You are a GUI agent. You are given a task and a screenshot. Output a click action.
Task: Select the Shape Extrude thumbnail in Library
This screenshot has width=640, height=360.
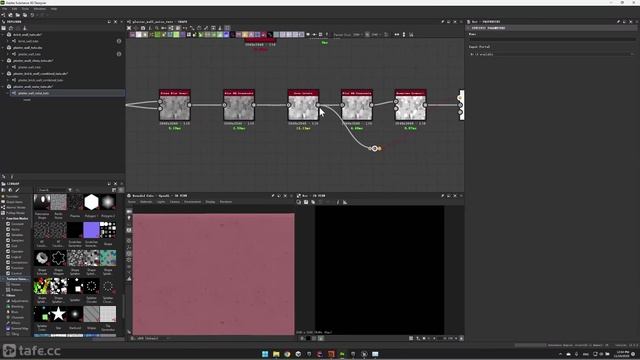tap(42, 258)
